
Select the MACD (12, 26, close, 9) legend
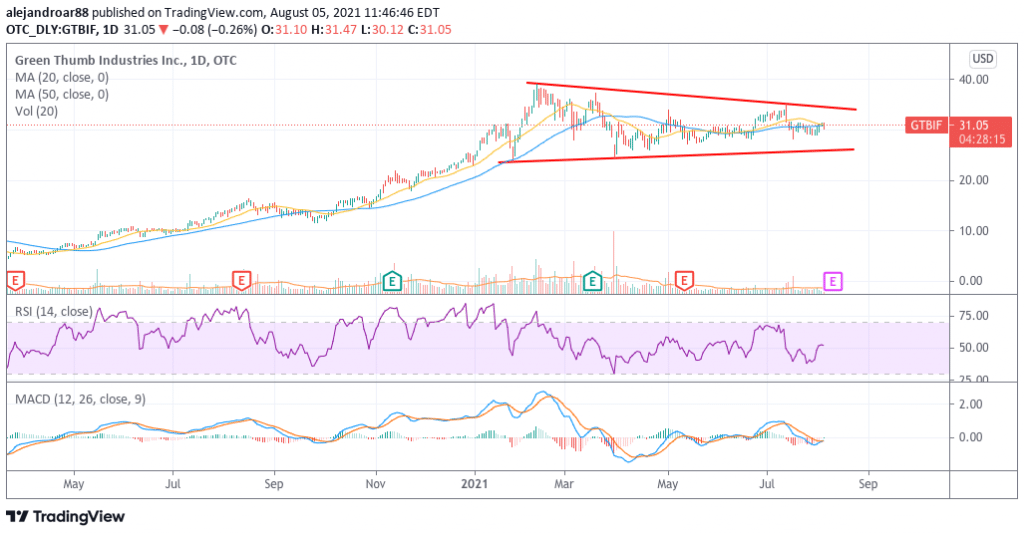(80, 398)
